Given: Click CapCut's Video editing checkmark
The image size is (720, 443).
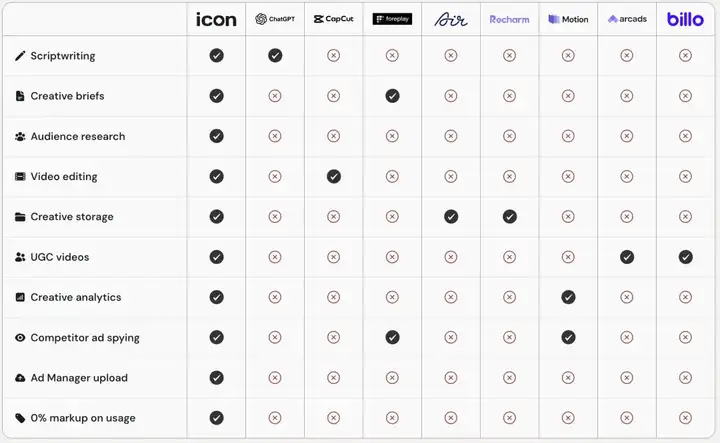Looking at the screenshot, I should (334, 176).
